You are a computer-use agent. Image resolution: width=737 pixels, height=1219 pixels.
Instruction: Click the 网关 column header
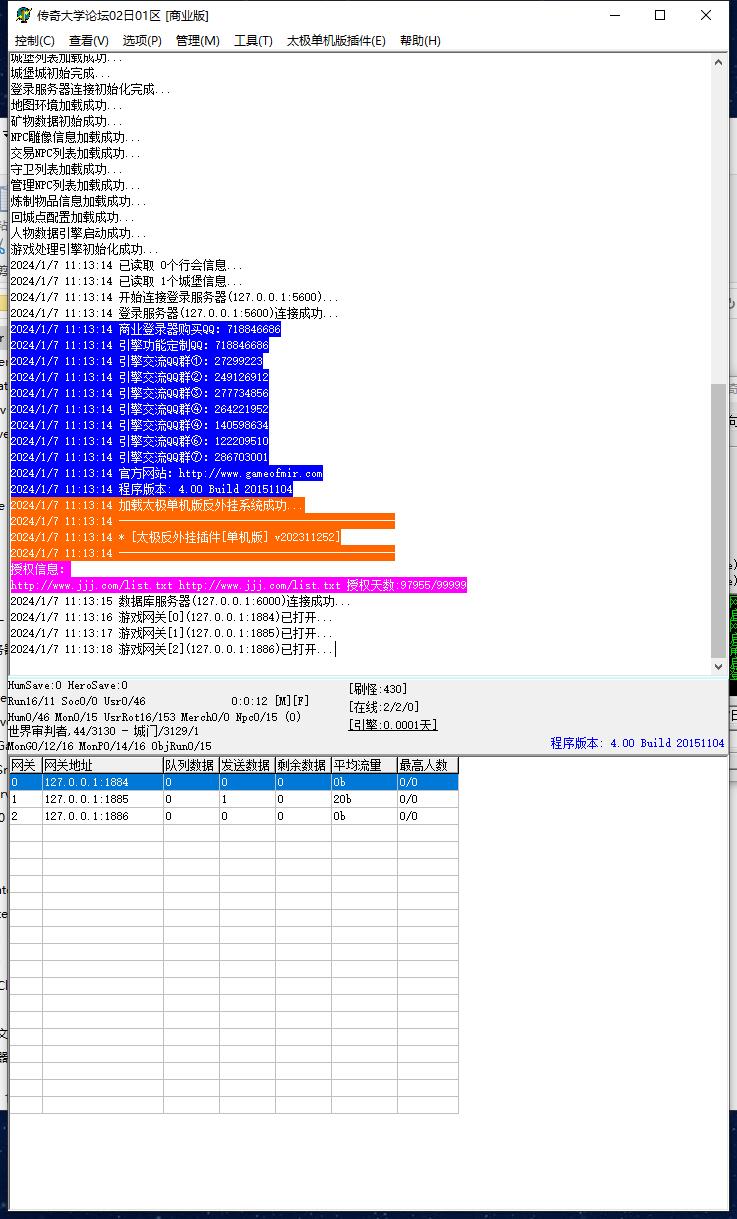25,765
